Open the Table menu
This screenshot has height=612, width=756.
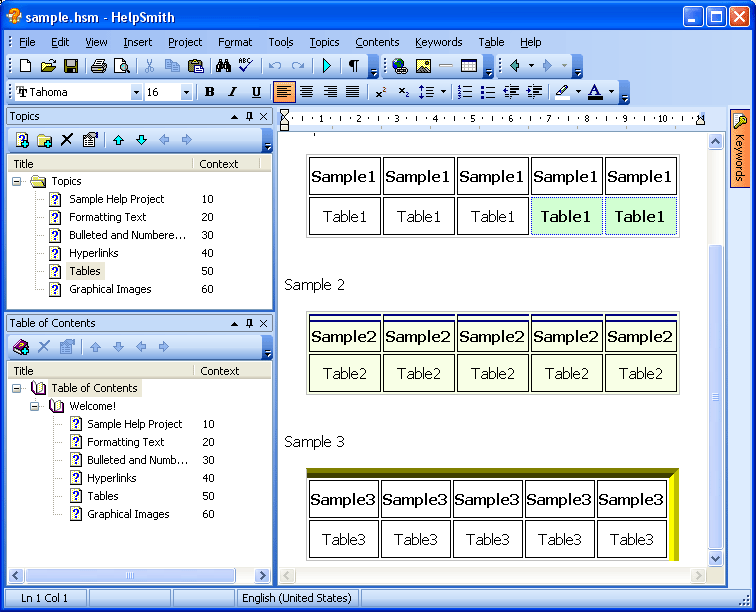(x=491, y=42)
